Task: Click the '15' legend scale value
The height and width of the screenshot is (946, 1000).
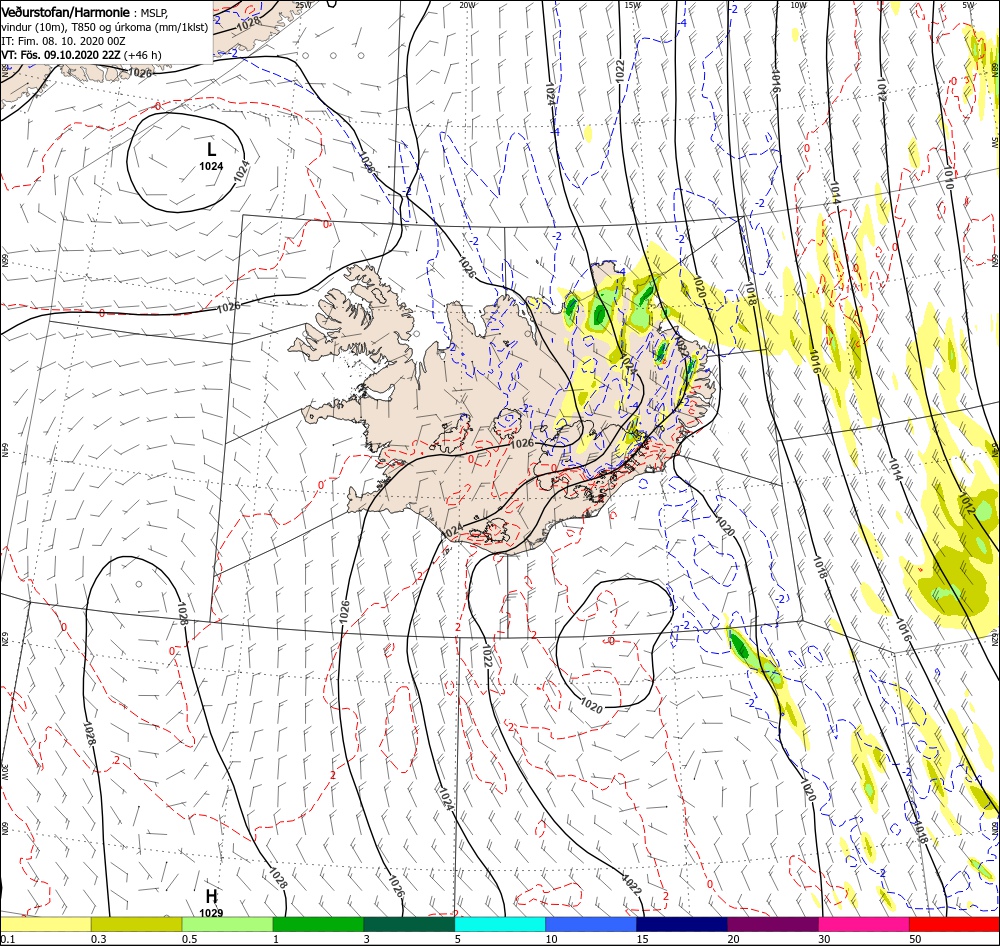Action: (642, 939)
